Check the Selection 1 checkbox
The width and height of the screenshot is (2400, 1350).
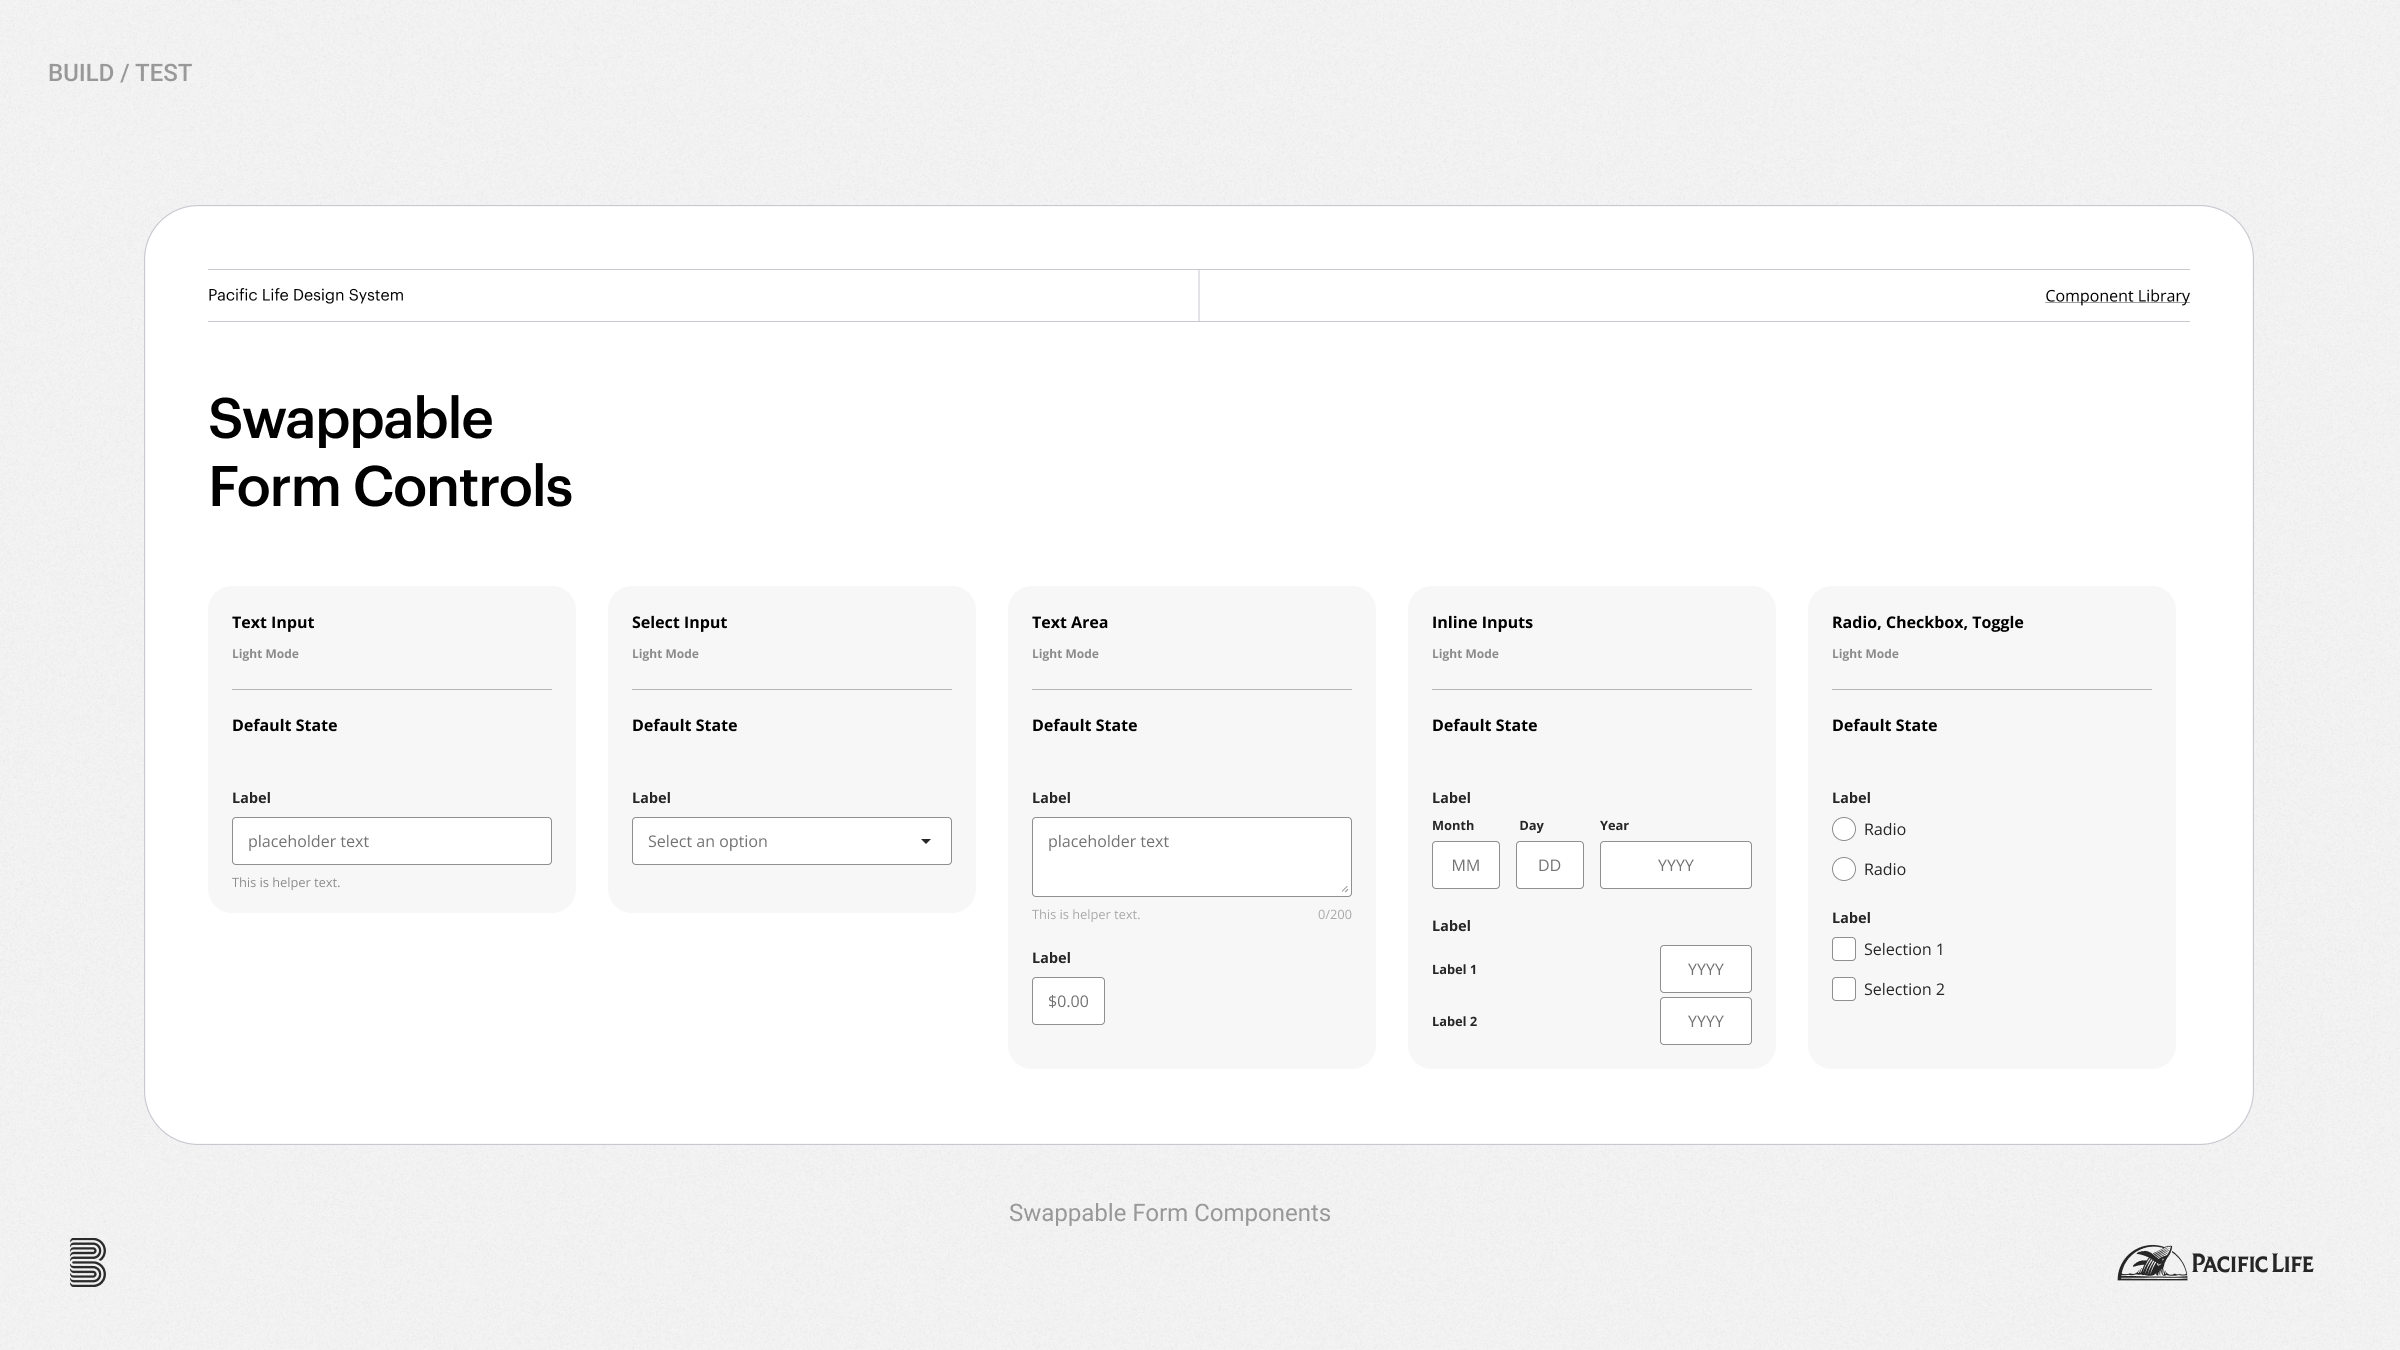(x=1844, y=949)
